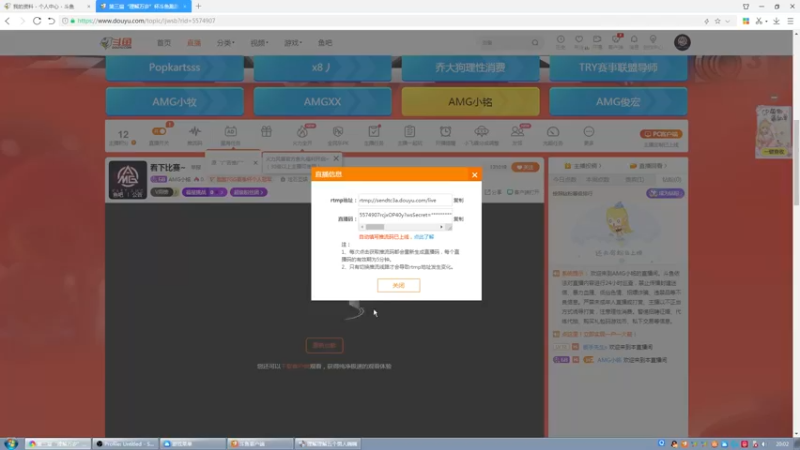Image resolution: width=800 pixels, height=450 pixels.
Task: Click the PK shield toolbar icon
Action: 338,132
